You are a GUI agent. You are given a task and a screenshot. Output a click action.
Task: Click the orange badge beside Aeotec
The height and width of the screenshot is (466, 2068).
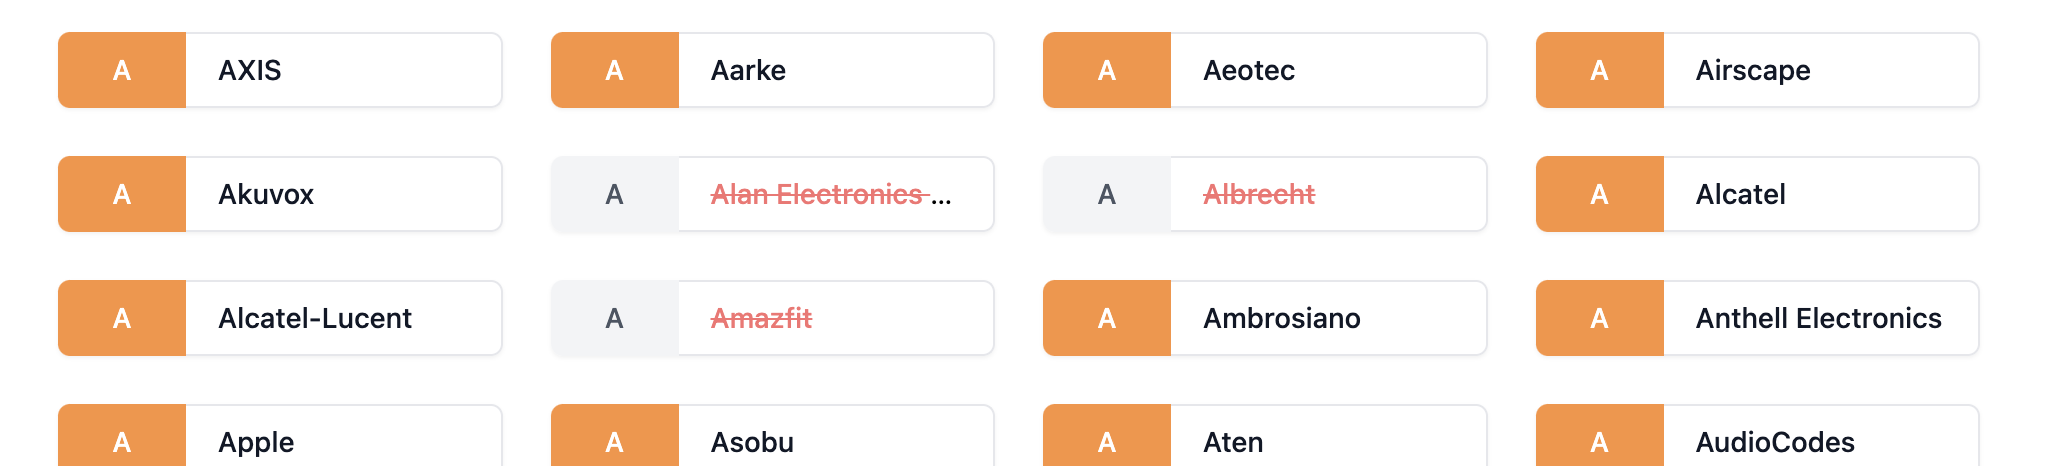click(1106, 70)
